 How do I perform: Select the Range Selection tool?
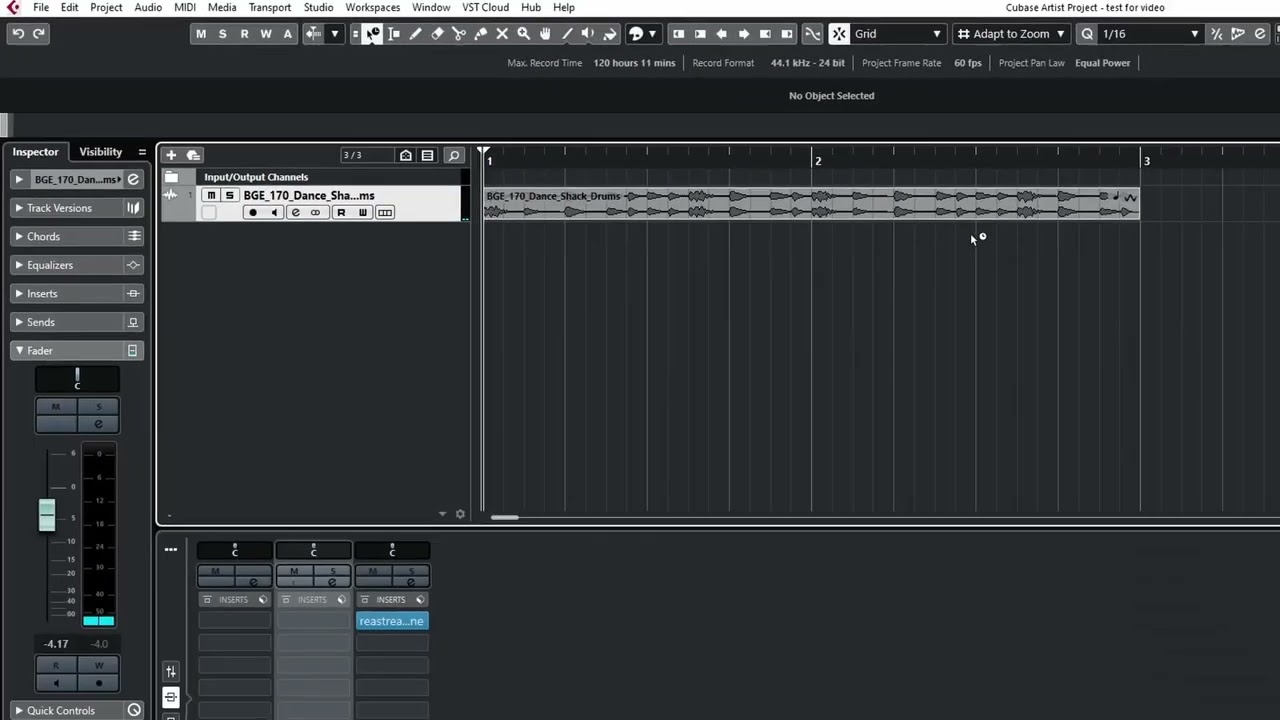point(394,34)
